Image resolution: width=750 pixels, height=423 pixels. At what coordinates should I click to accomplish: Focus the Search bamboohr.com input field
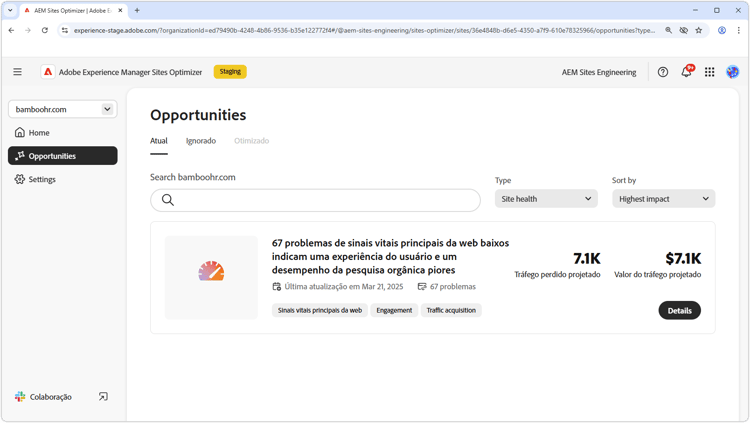[315, 200]
